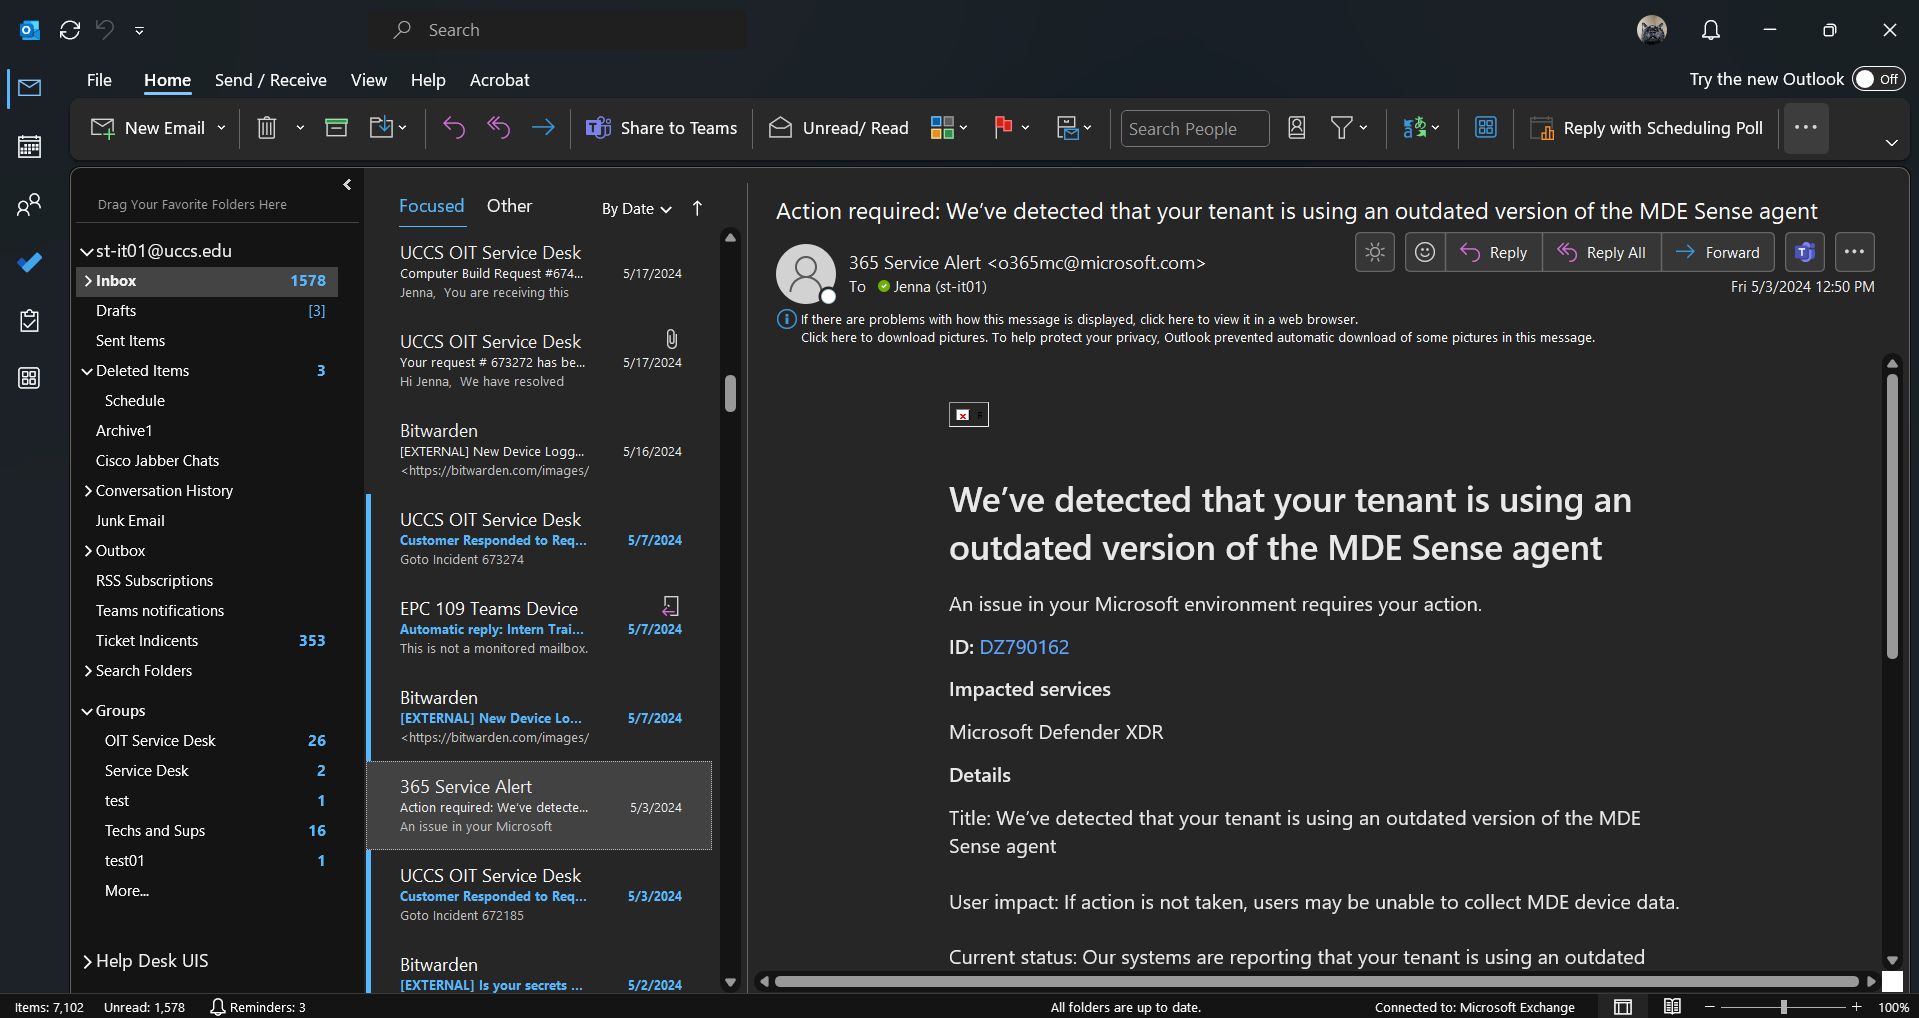Switch to the Other inbox tab
This screenshot has height=1018, width=1919.
[509, 206]
